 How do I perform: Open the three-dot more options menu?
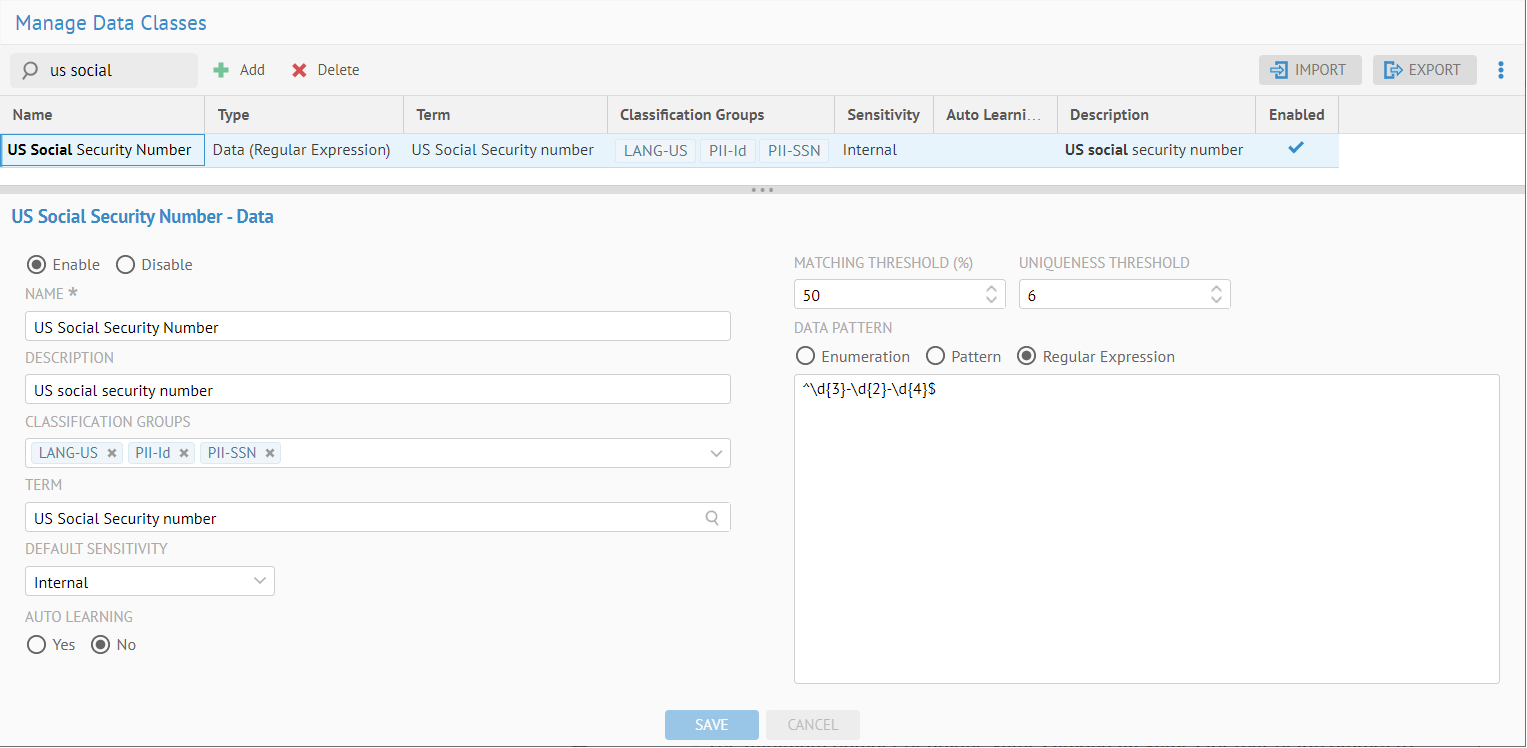coord(1500,70)
